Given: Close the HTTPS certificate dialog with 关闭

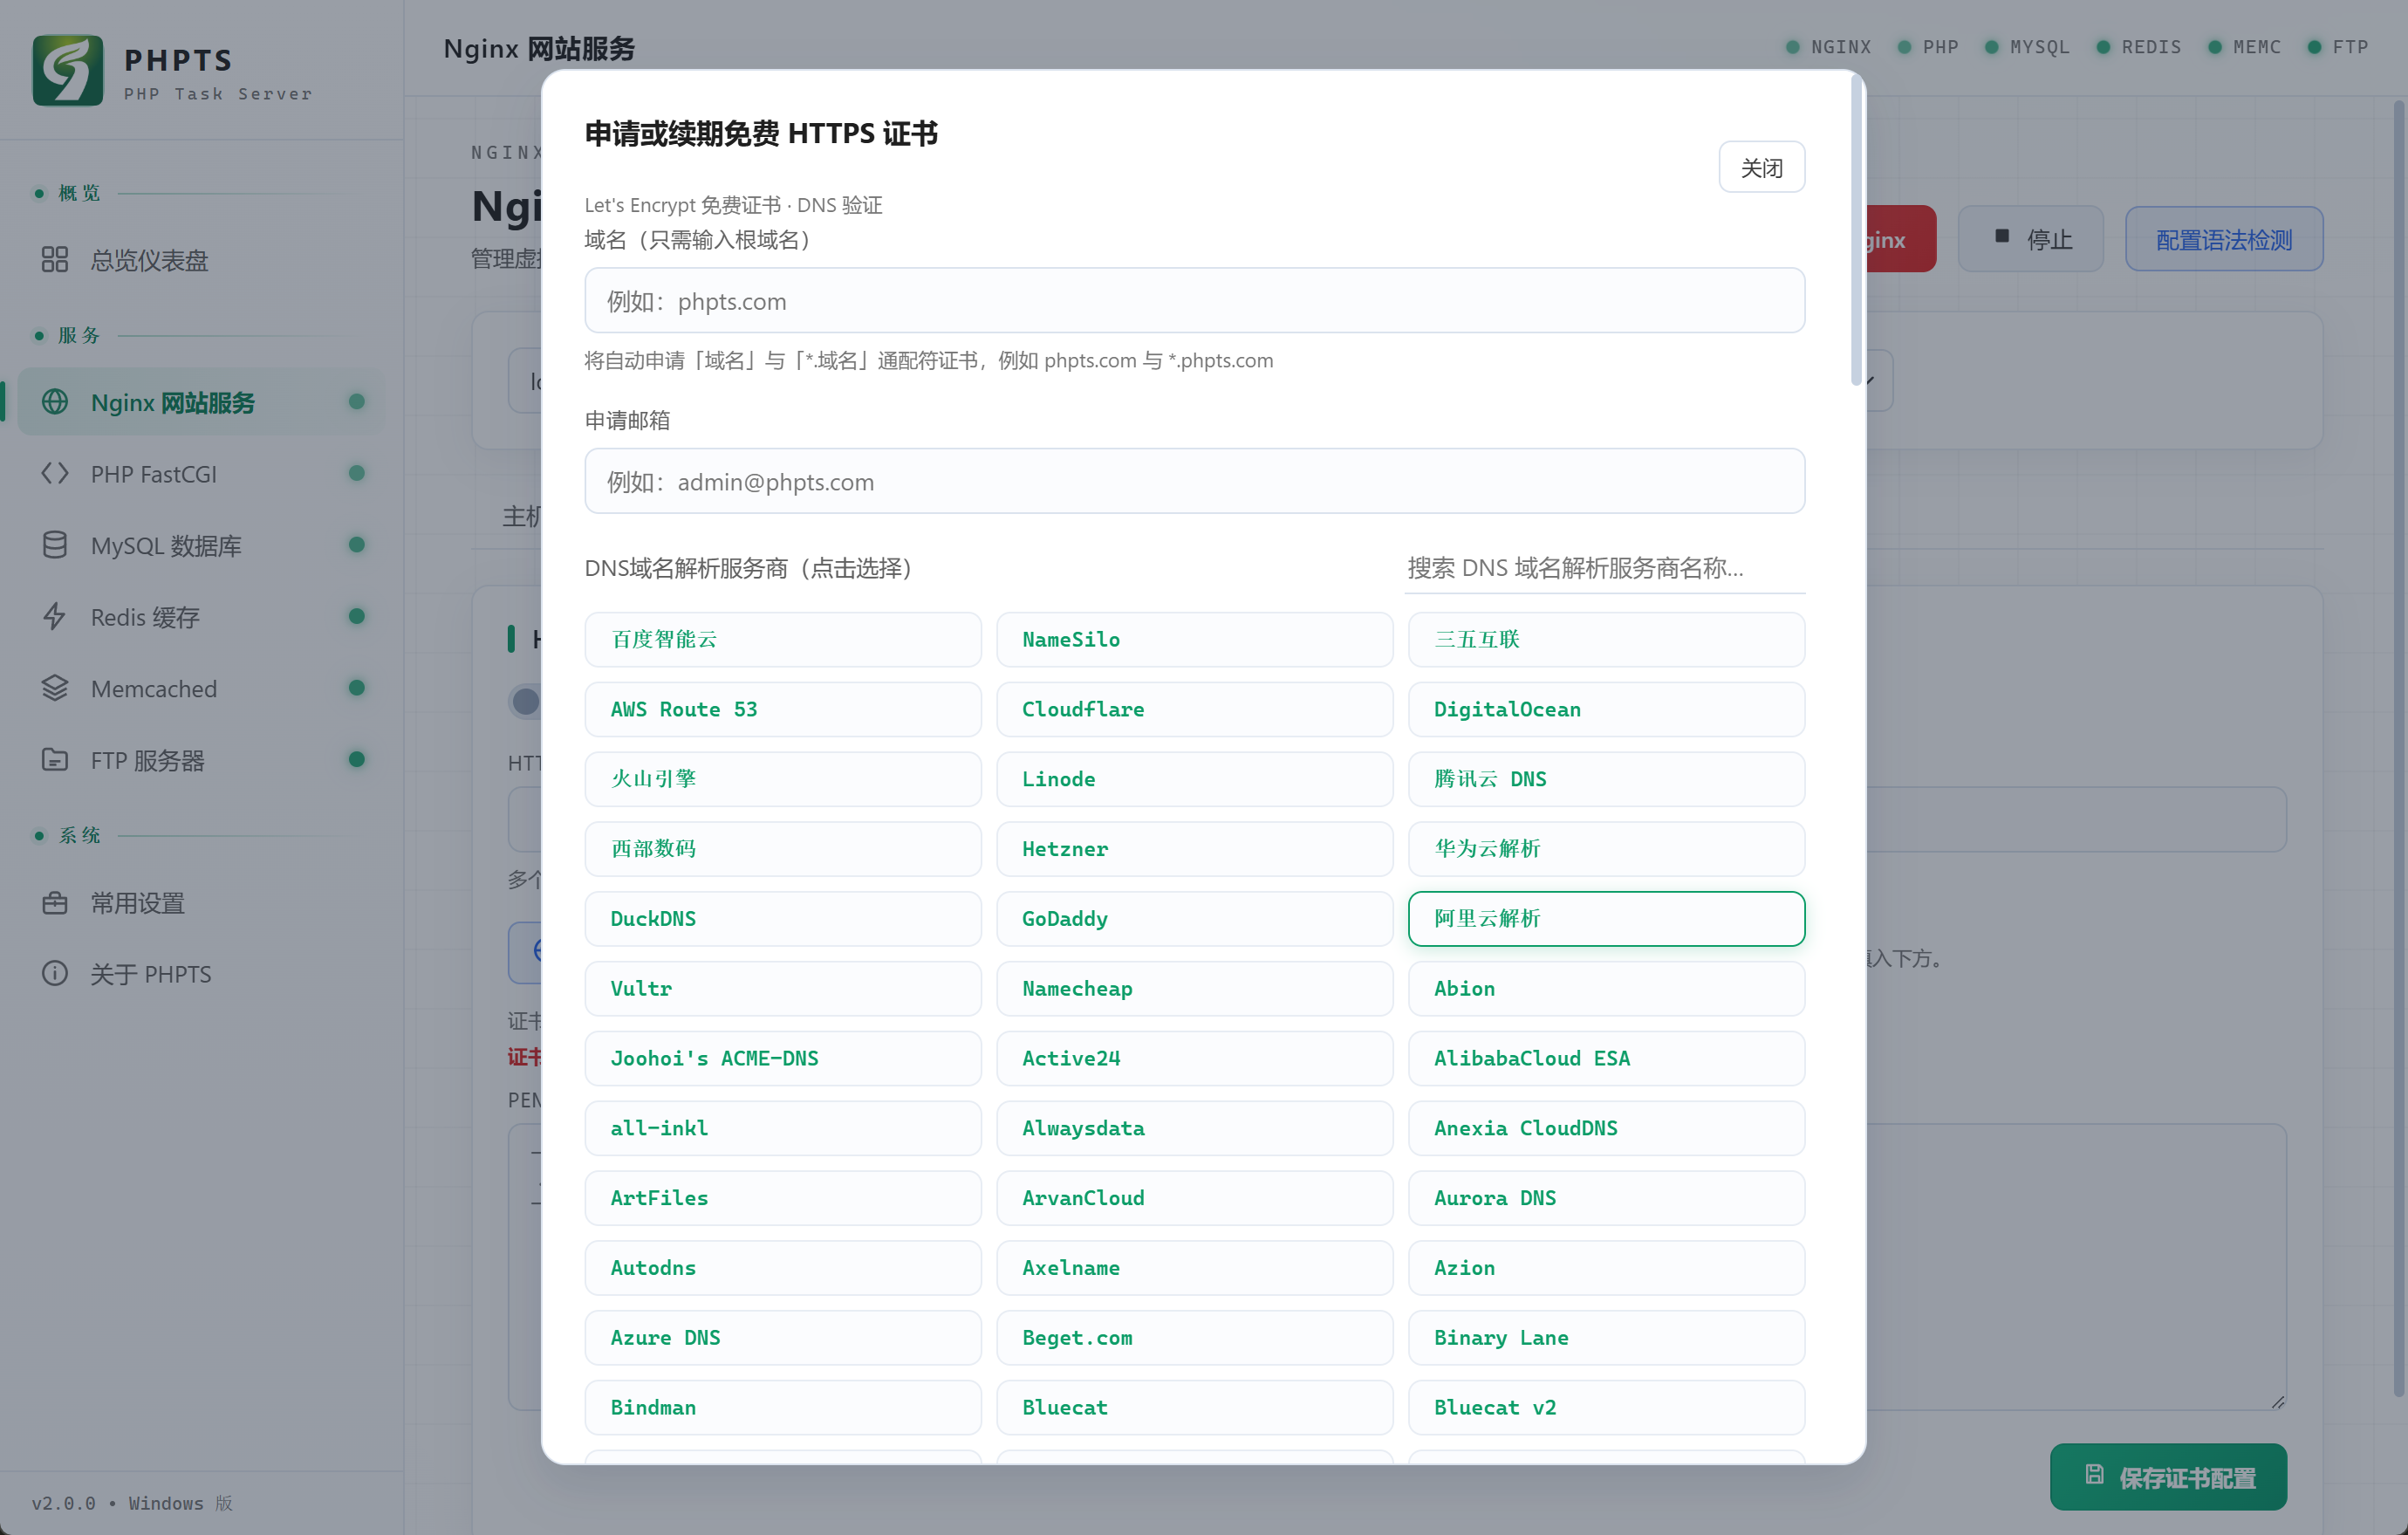Looking at the screenshot, I should coord(1761,167).
